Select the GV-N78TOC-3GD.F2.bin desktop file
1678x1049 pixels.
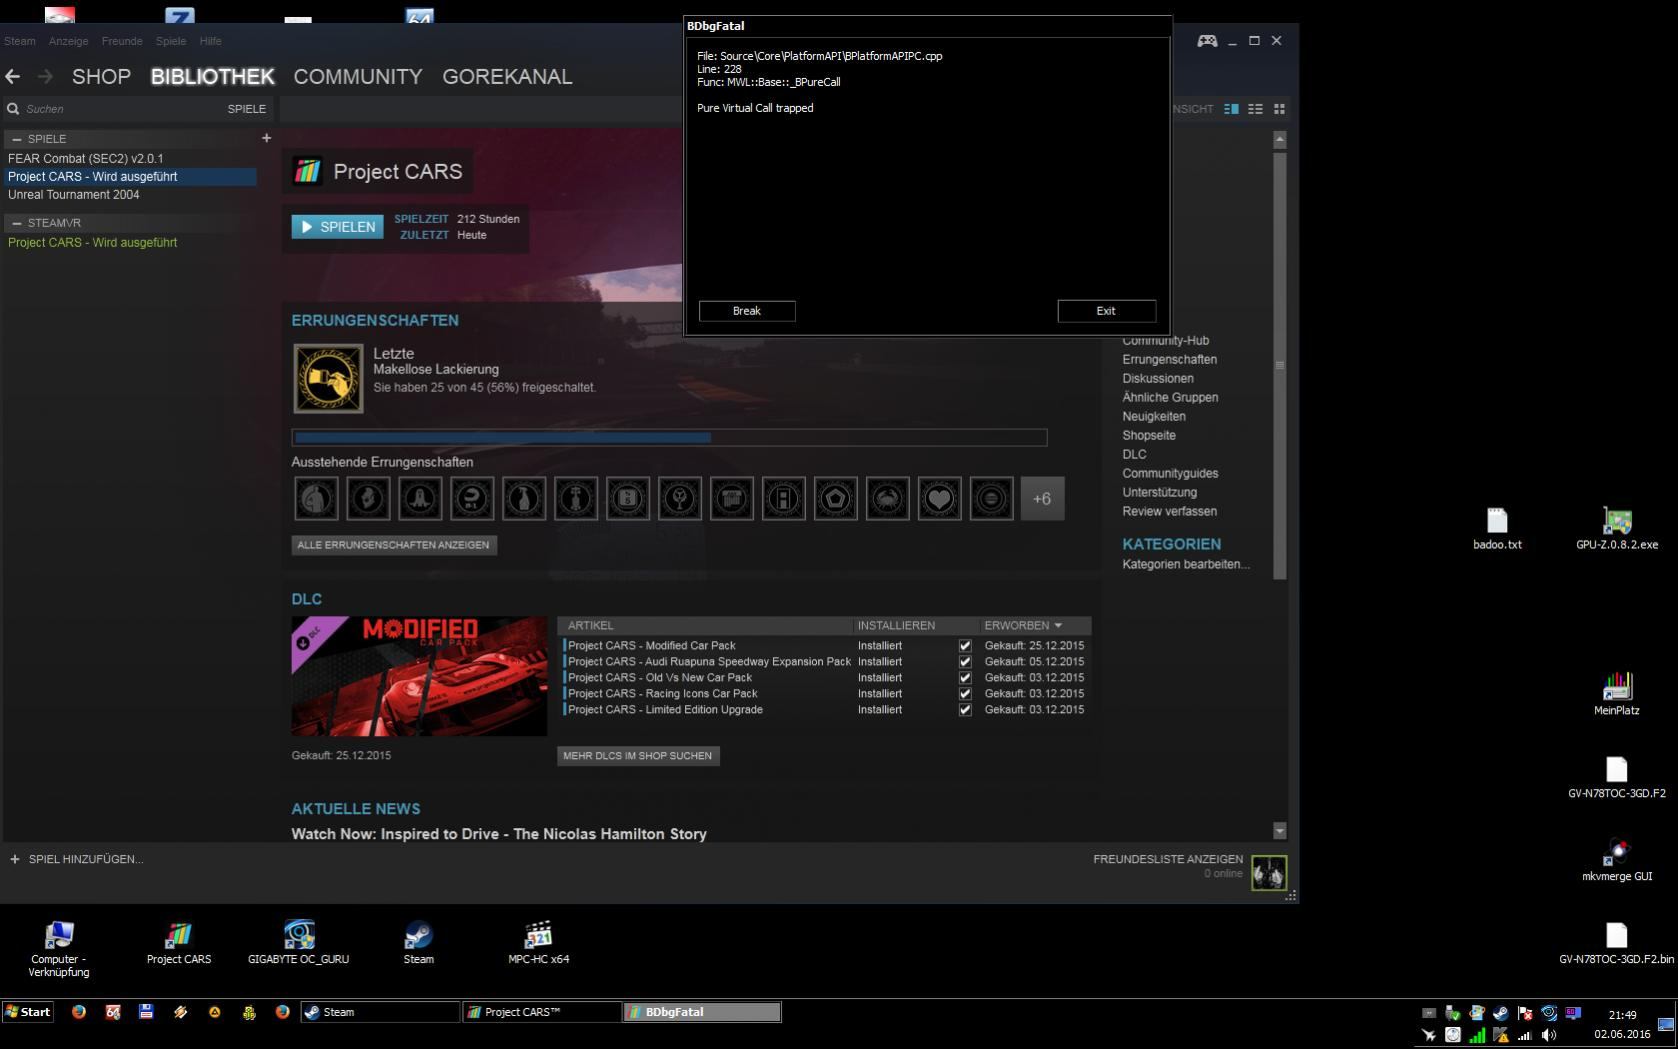1617,943
